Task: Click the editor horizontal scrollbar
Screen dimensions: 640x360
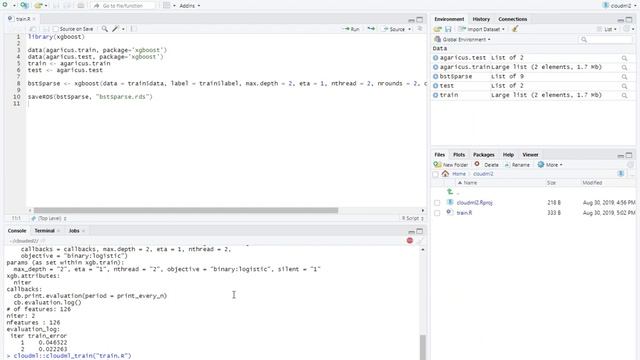Action: [186, 210]
